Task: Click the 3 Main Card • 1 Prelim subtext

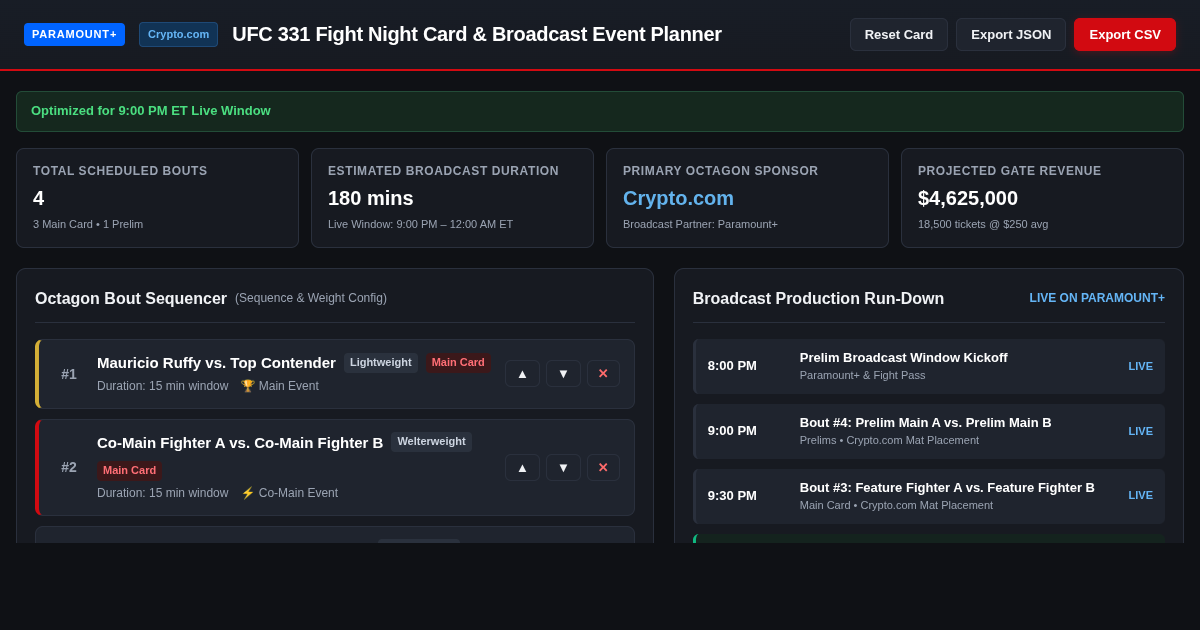Action: click(88, 224)
